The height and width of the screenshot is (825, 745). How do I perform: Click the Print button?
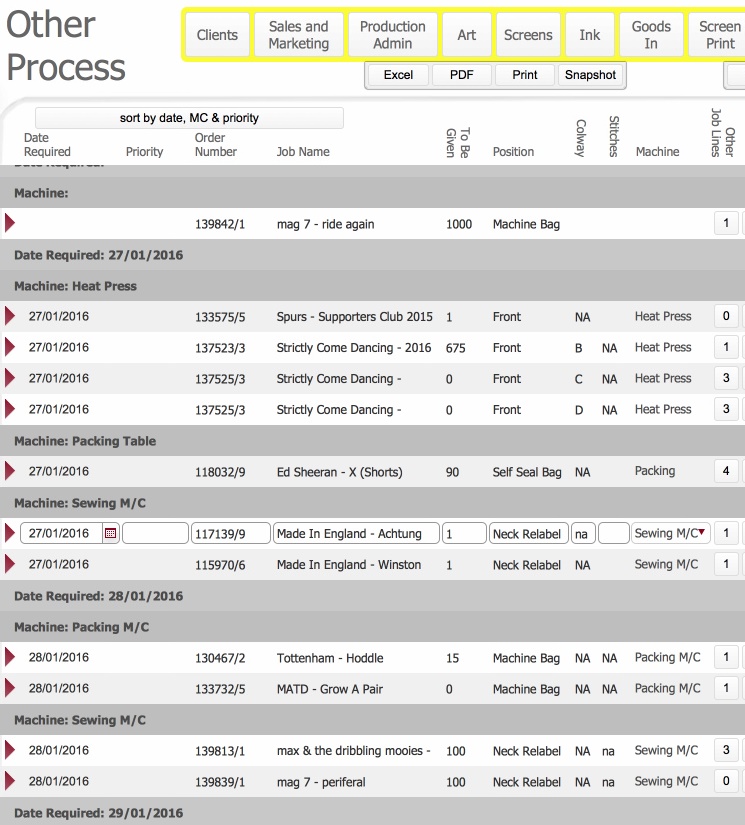(525, 75)
